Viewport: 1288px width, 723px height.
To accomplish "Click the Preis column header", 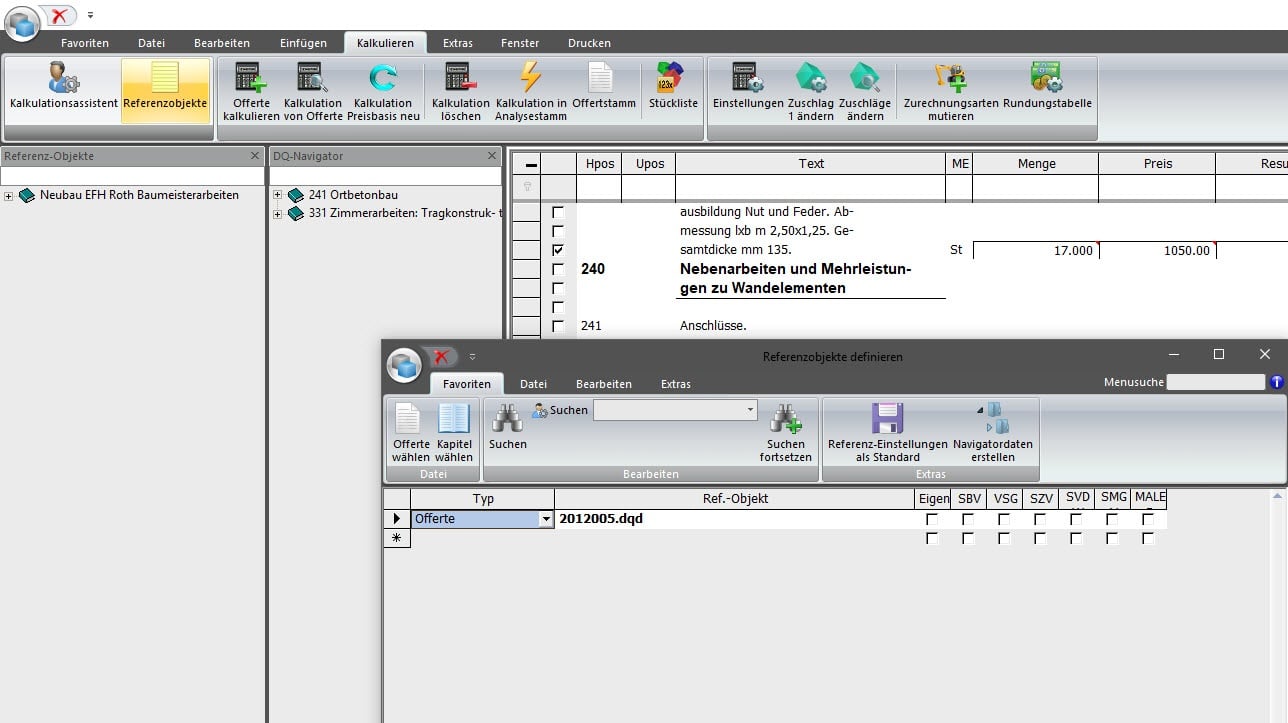I will [1158, 163].
